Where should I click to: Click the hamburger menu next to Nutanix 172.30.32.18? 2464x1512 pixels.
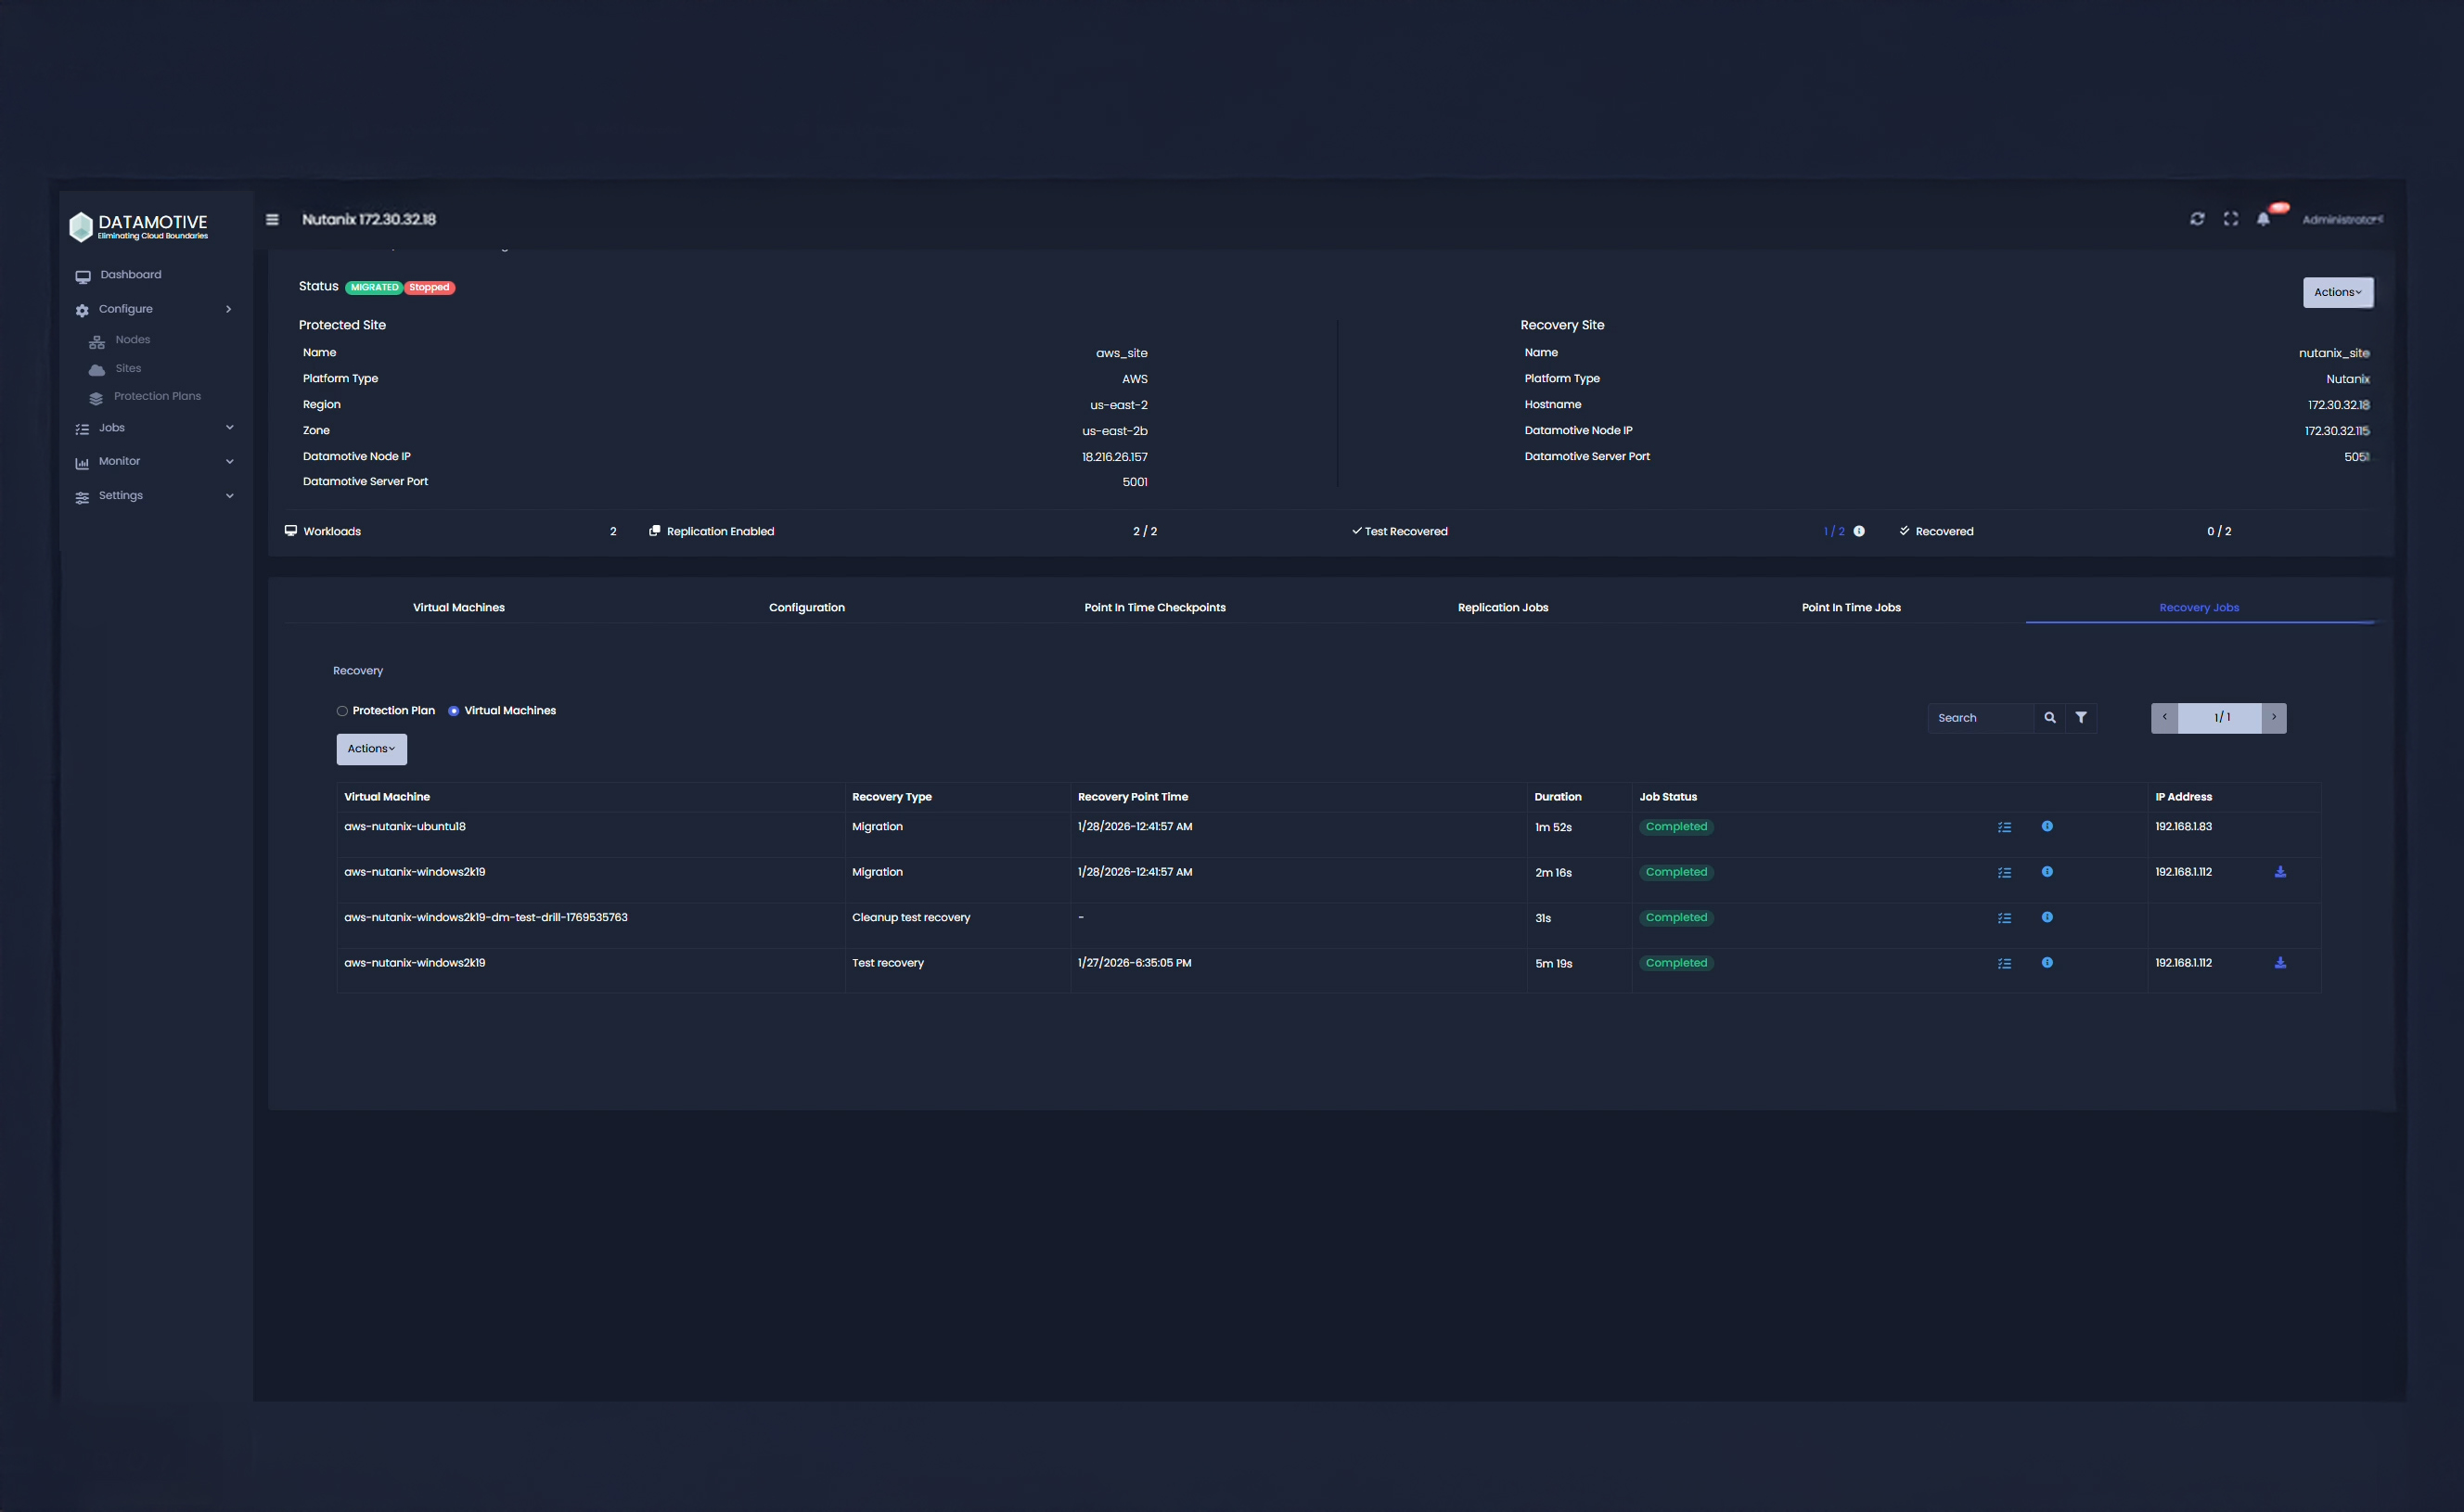click(x=272, y=219)
